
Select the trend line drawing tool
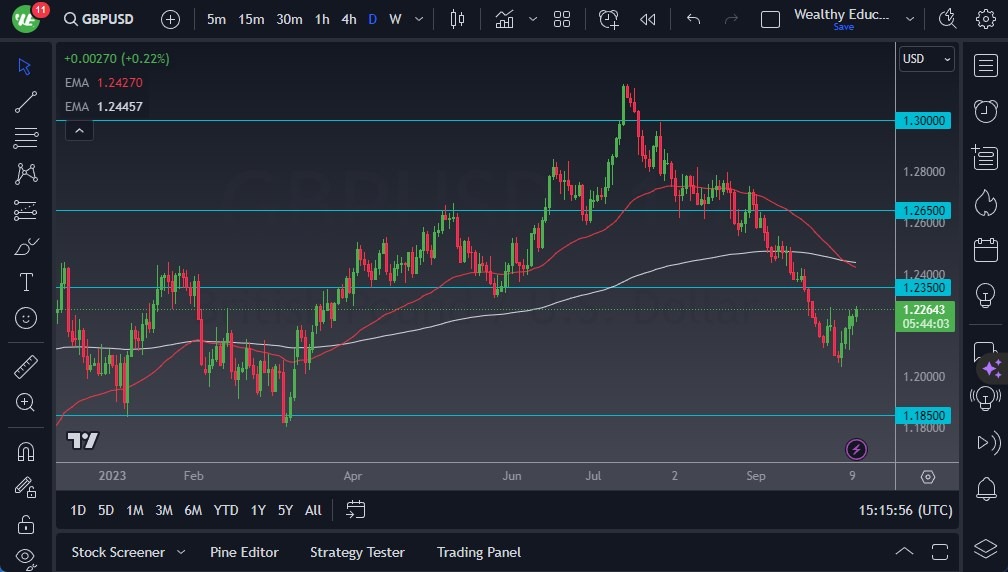[26, 102]
